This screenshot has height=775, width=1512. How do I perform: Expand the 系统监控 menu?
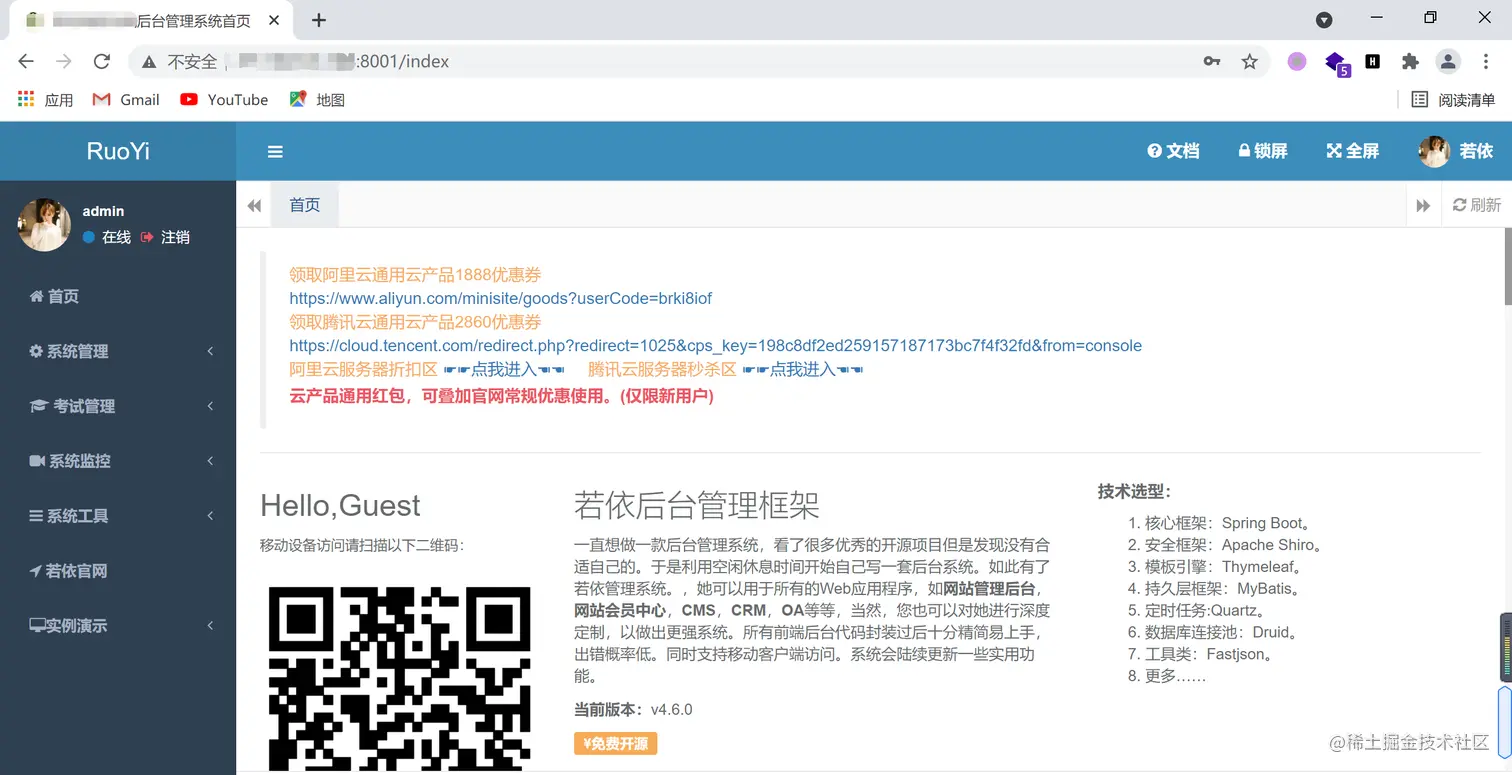pyautogui.click(x=118, y=461)
